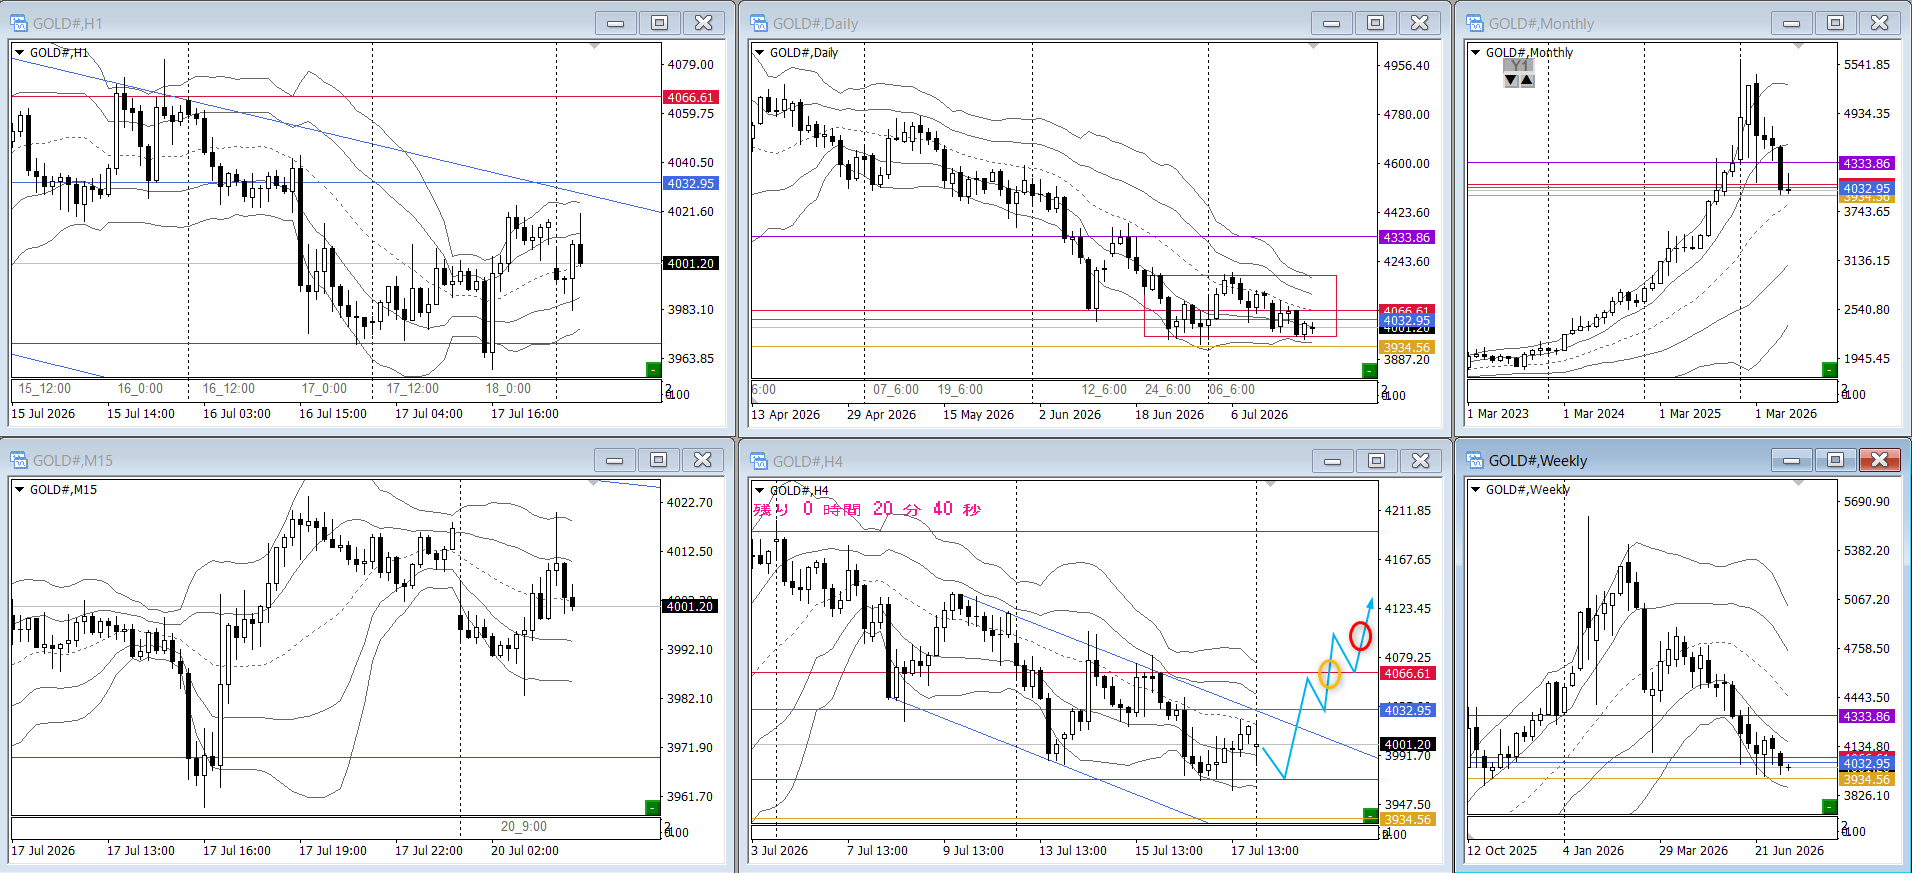Click the chart icon in GOLD#,Daily title bar
Screen dimensions: 1912x873
[759, 23]
